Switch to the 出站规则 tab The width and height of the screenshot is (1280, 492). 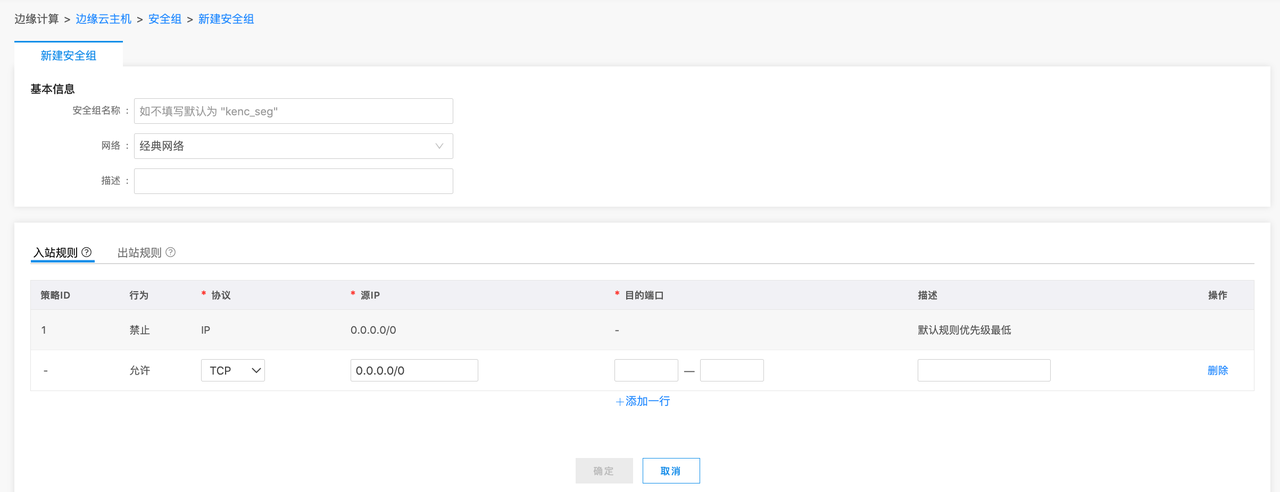point(139,252)
